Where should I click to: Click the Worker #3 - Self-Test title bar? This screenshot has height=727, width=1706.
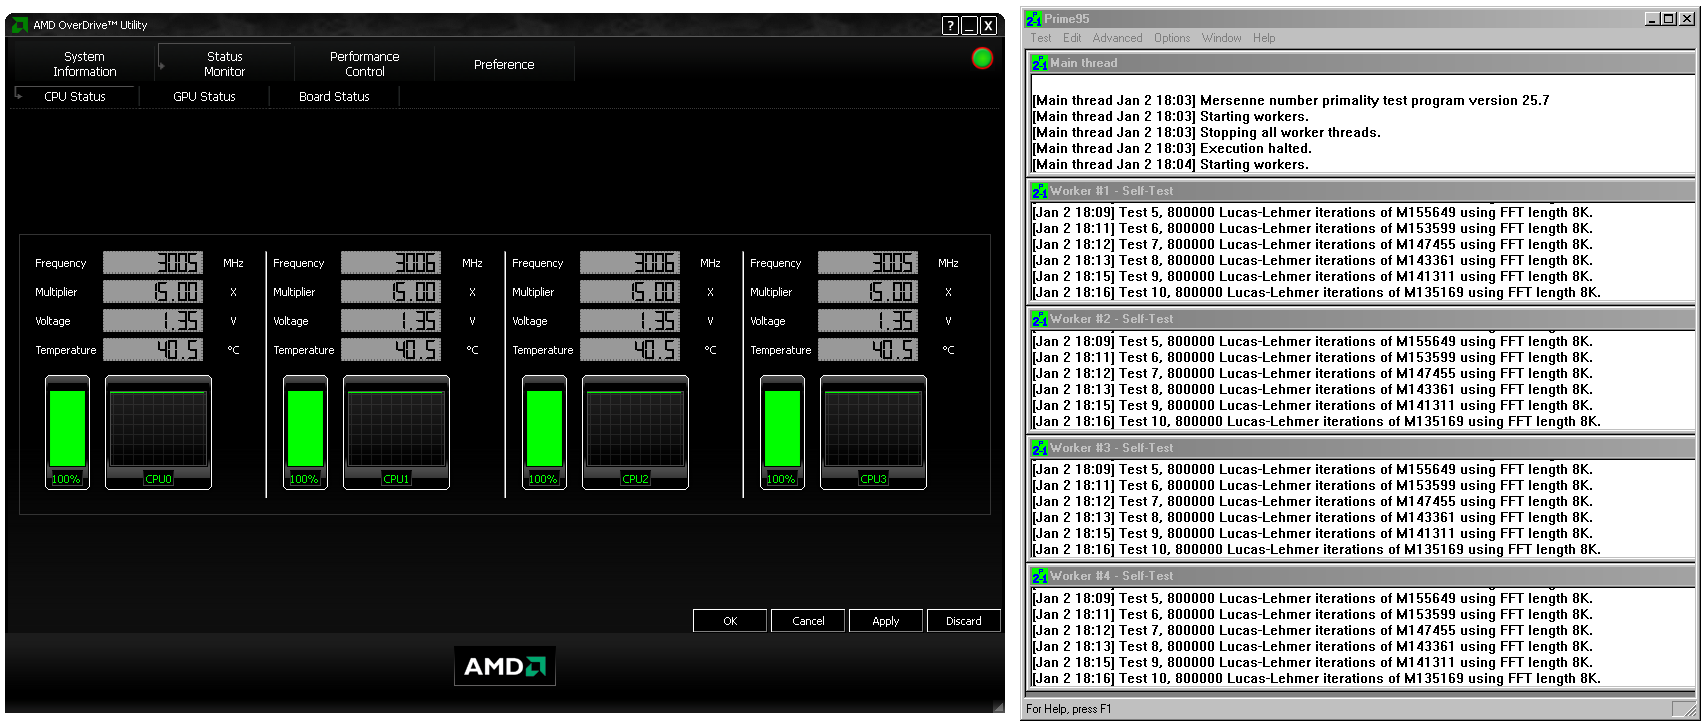coord(1362,448)
